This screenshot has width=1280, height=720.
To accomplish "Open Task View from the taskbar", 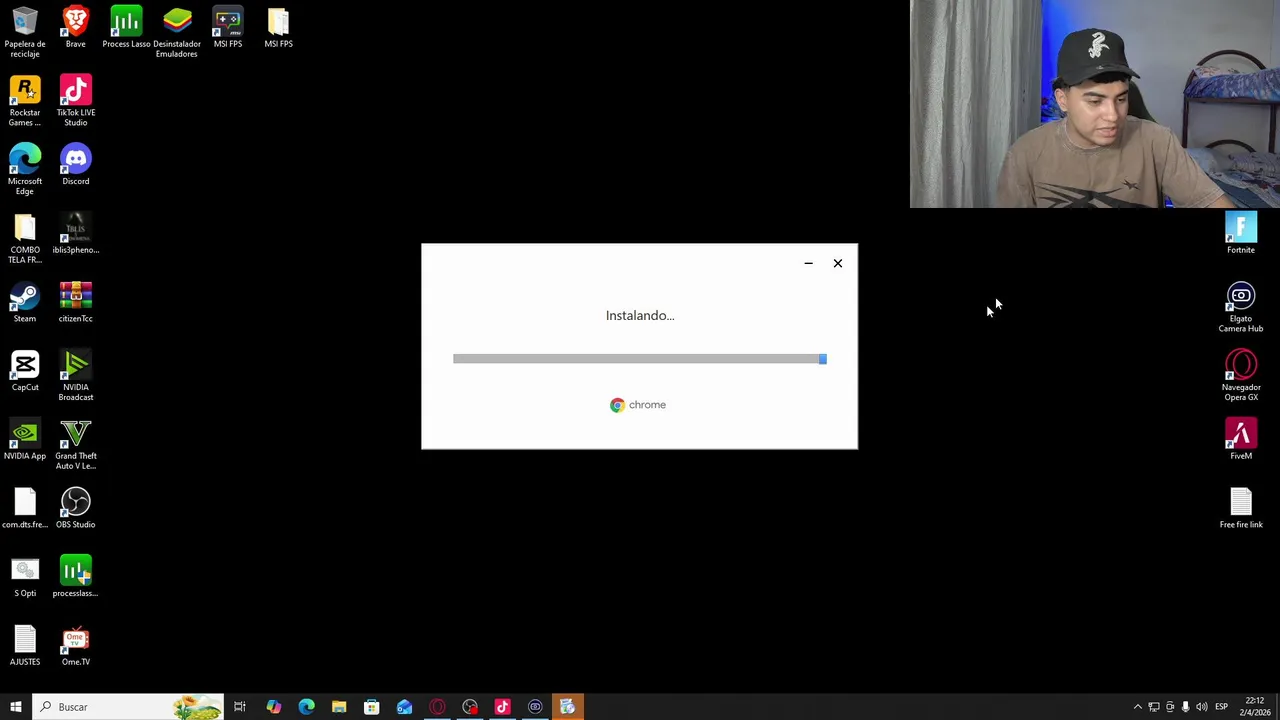I will pyautogui.click(x=240, y=707).
